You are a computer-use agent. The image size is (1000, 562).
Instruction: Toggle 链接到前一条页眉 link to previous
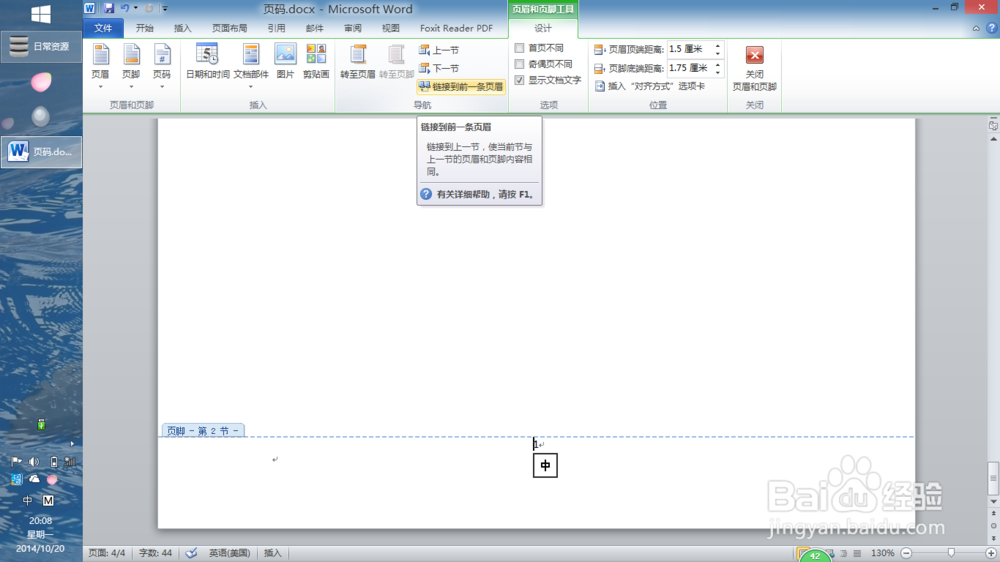click(x=461, y=87)
